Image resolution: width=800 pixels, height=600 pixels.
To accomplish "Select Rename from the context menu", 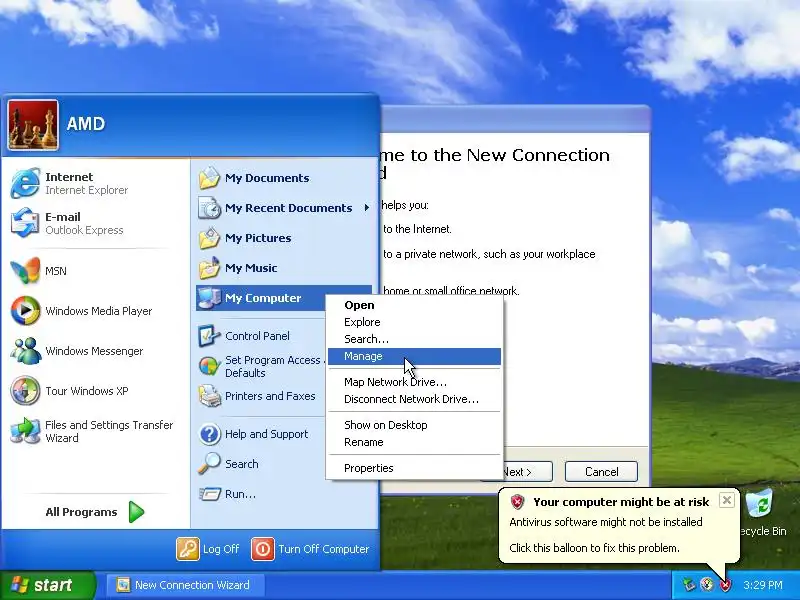I will tap(414, 442).
